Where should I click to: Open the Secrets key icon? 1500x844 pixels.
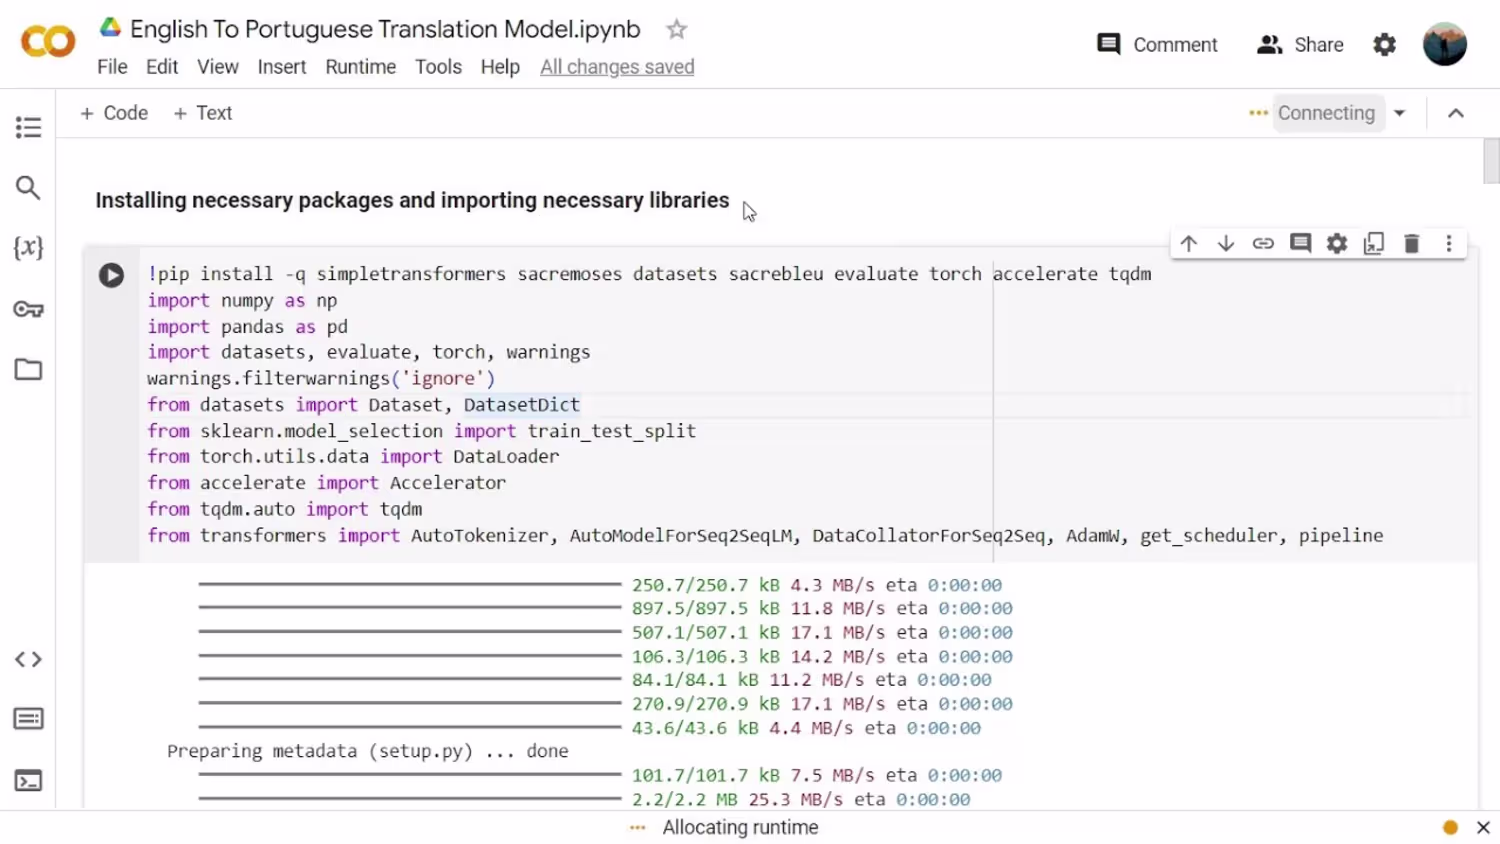28,309
